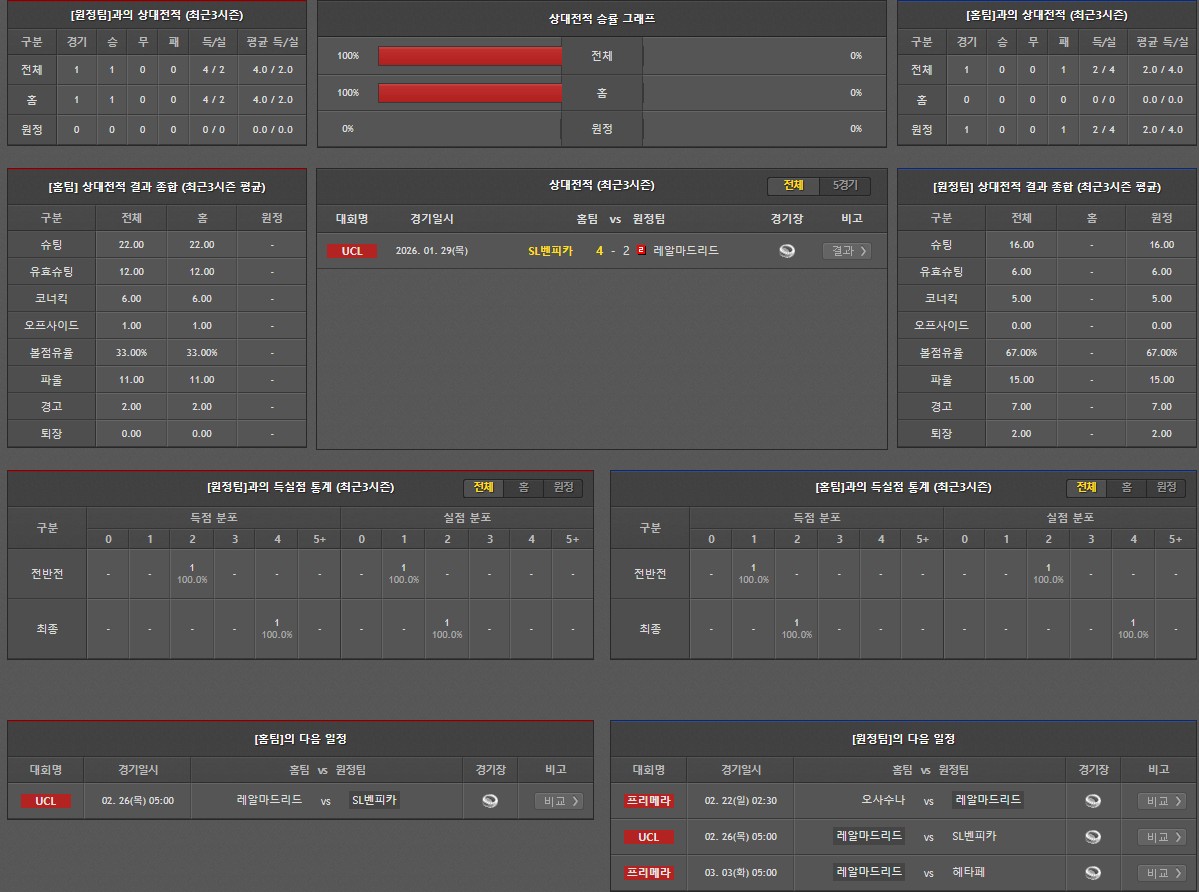Click the red 전체 win-rate bar

(x=470, y=56)
